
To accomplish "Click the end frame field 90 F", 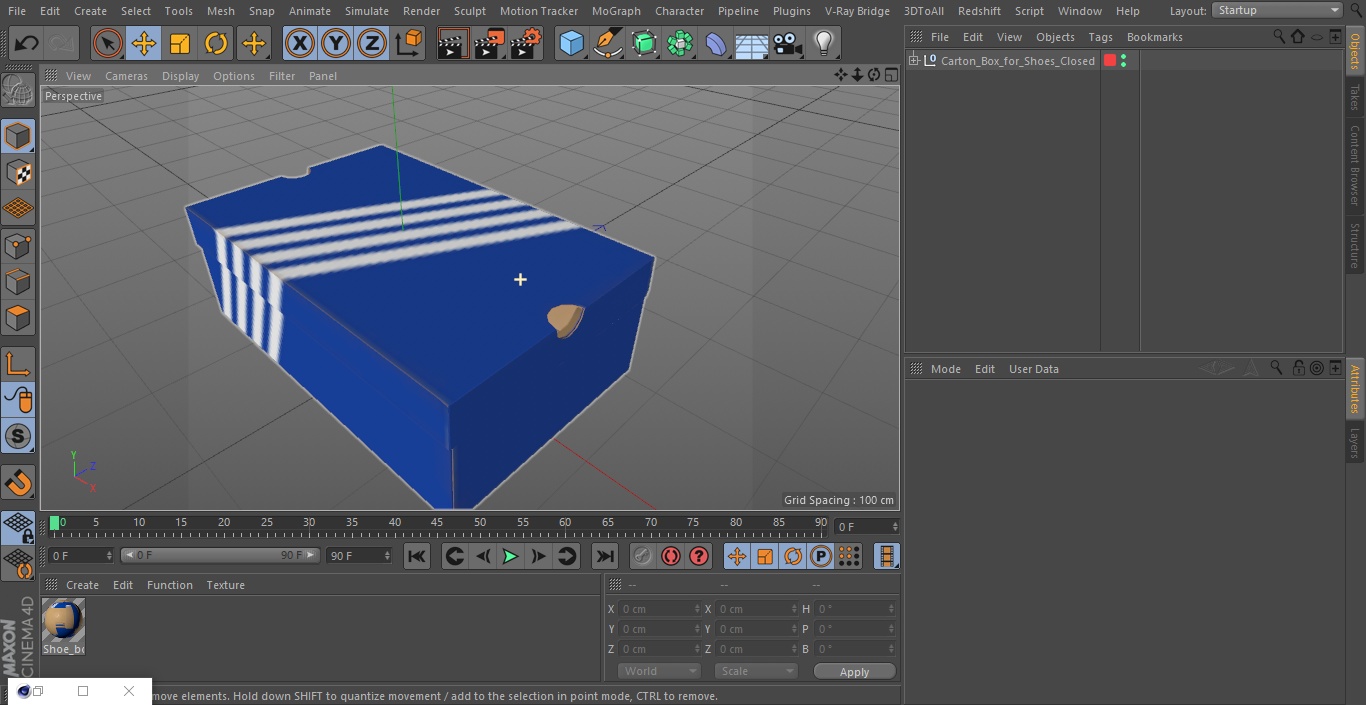I will point(358,555).
